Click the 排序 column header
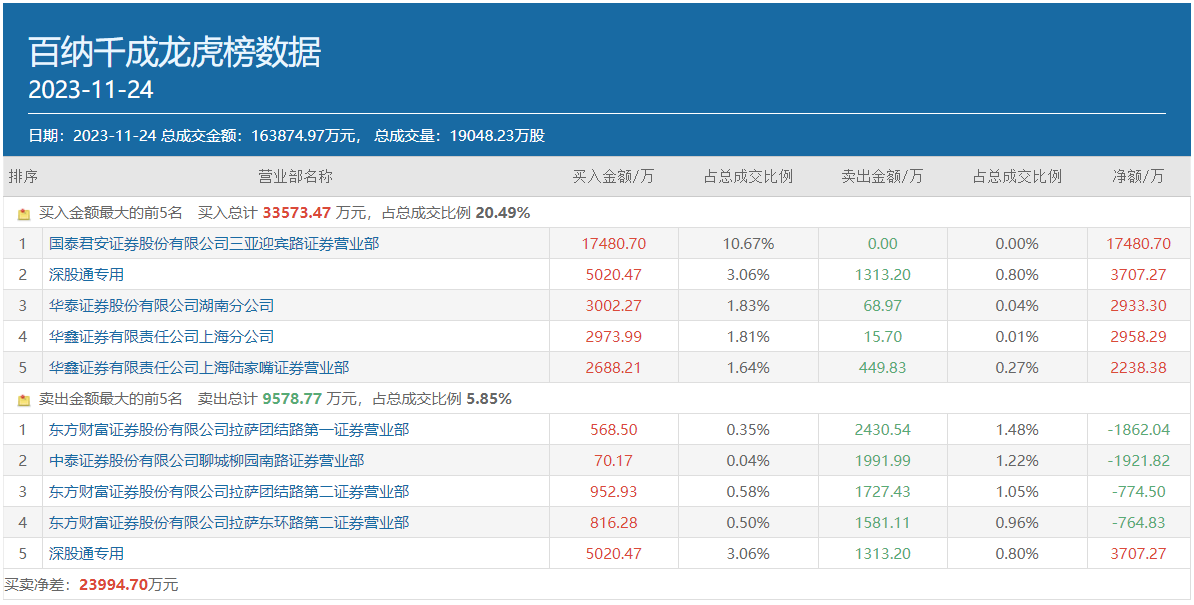The height and width of the screenshot is (605, 1194). coord(23,177)
